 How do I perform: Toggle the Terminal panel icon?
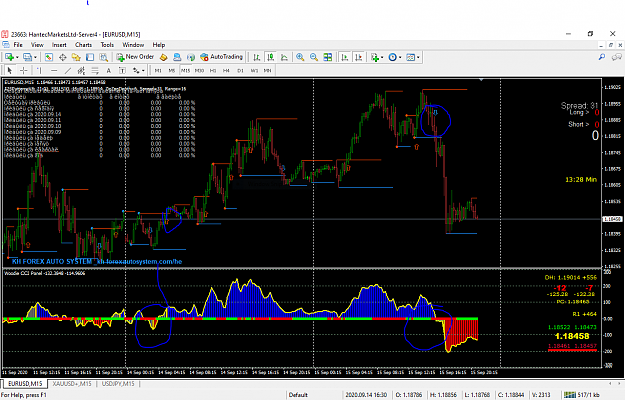pos(90,57)
